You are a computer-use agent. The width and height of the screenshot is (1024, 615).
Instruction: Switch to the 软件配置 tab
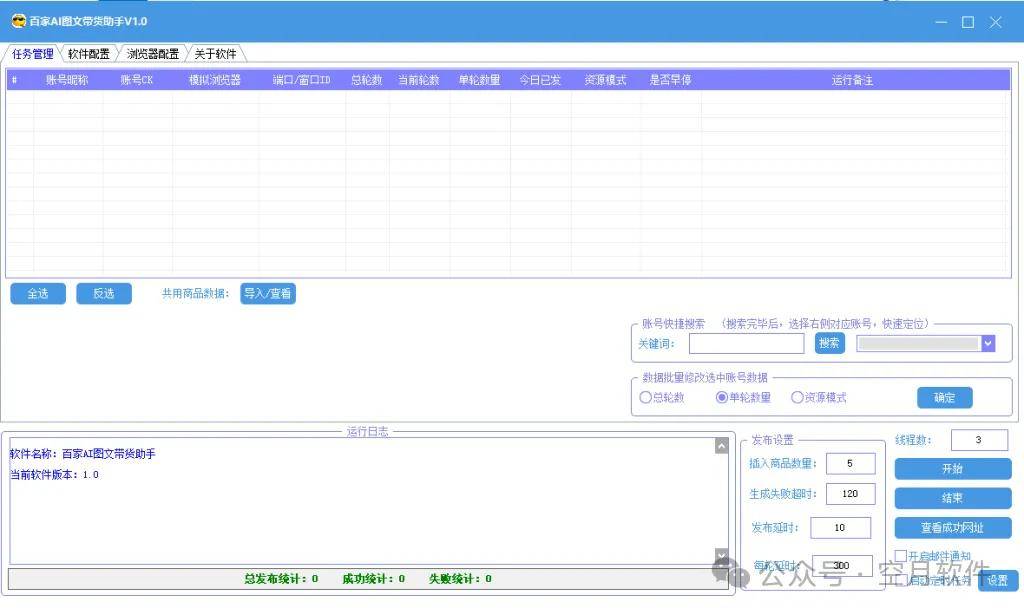(x=89, y=54)
